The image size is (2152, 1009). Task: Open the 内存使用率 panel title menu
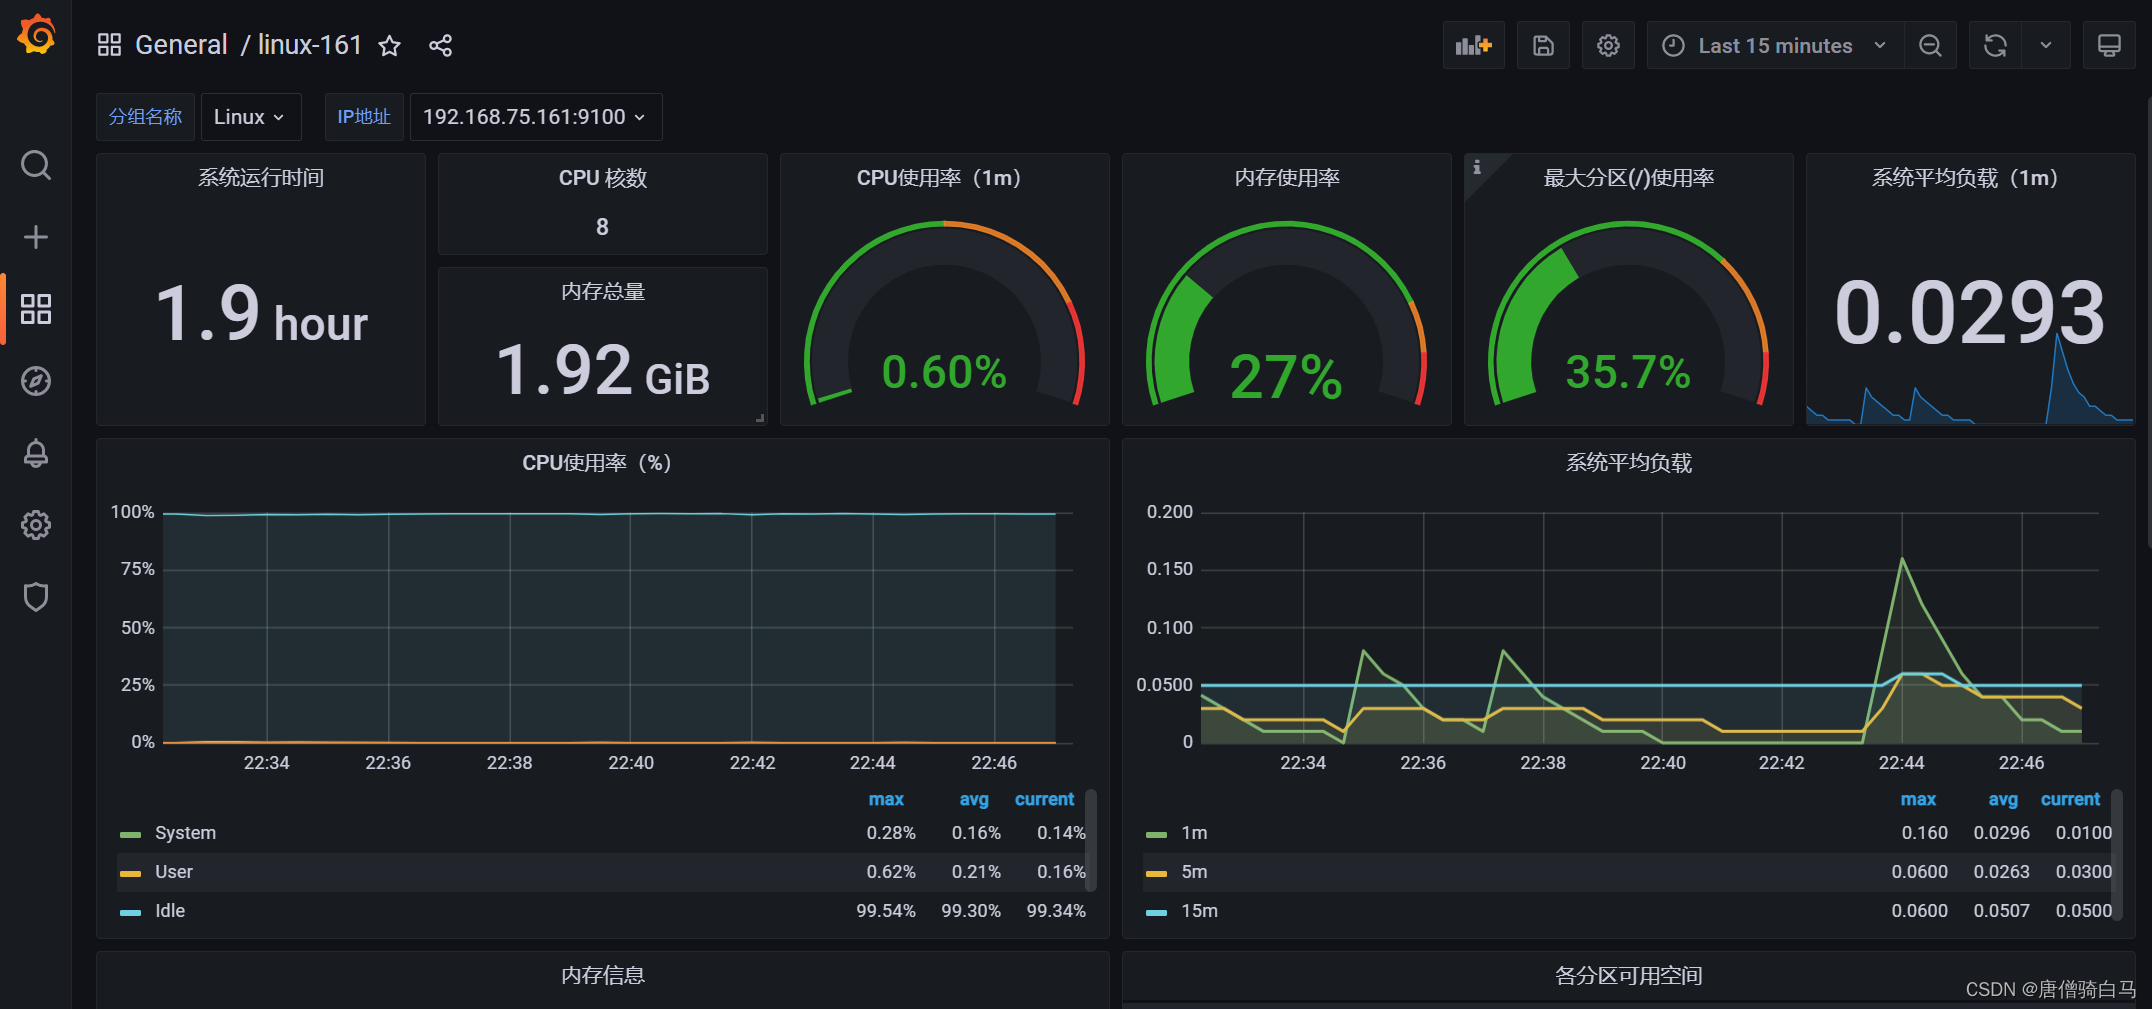click(x=1287, y=178)
